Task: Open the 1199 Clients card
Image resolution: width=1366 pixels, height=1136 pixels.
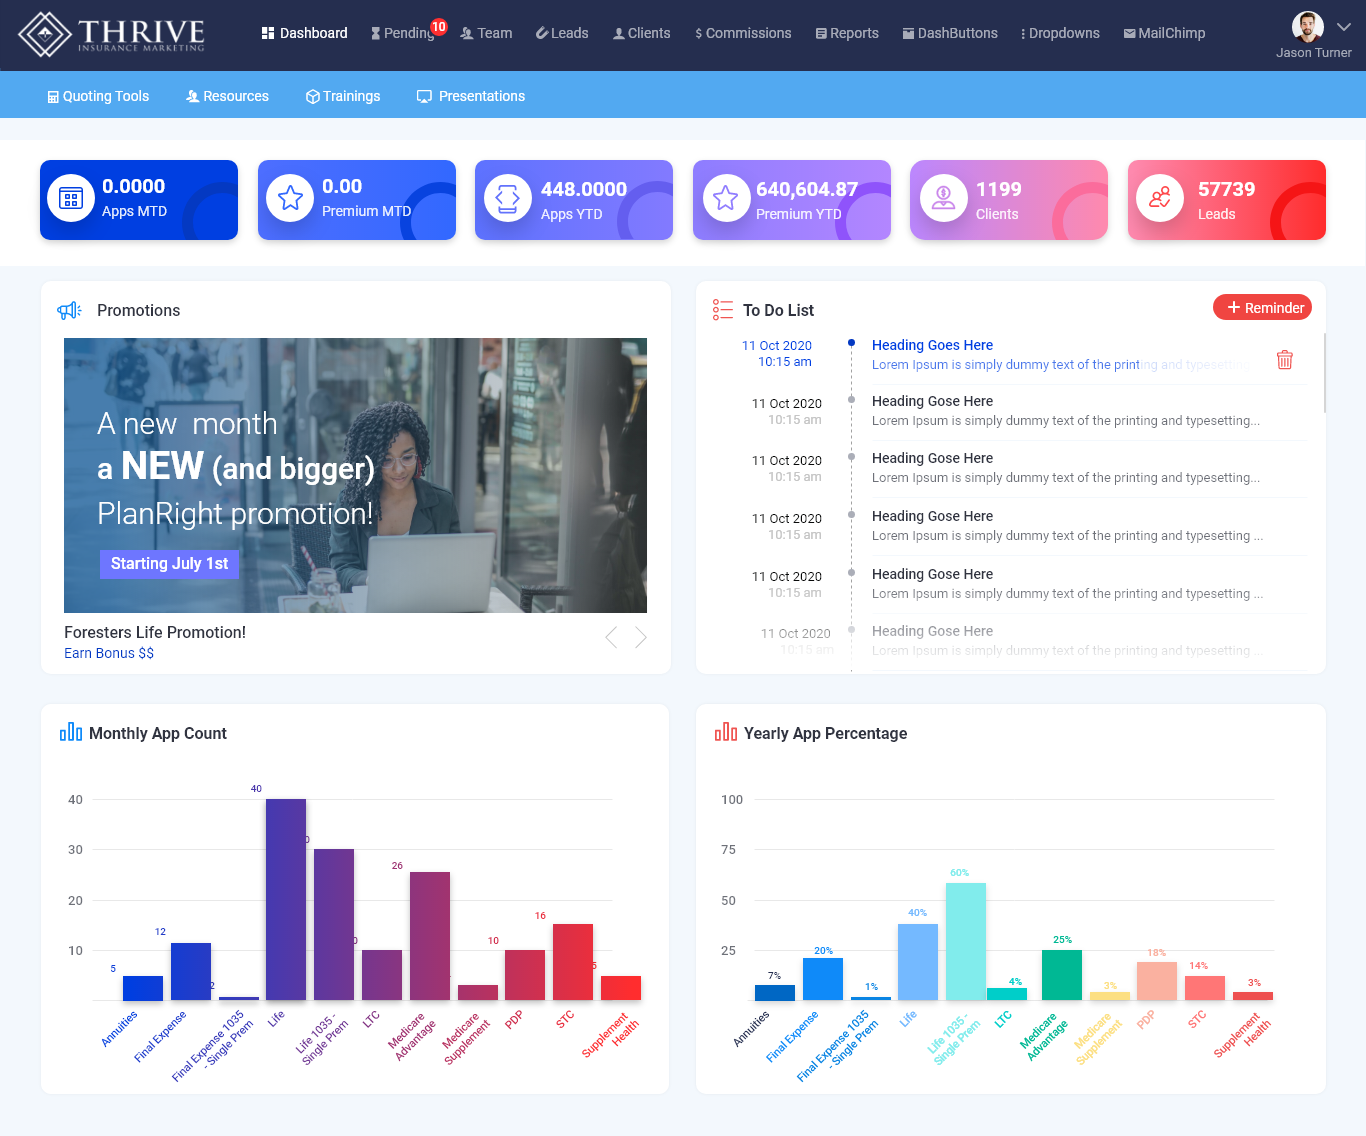Action: coord(1009,200)
